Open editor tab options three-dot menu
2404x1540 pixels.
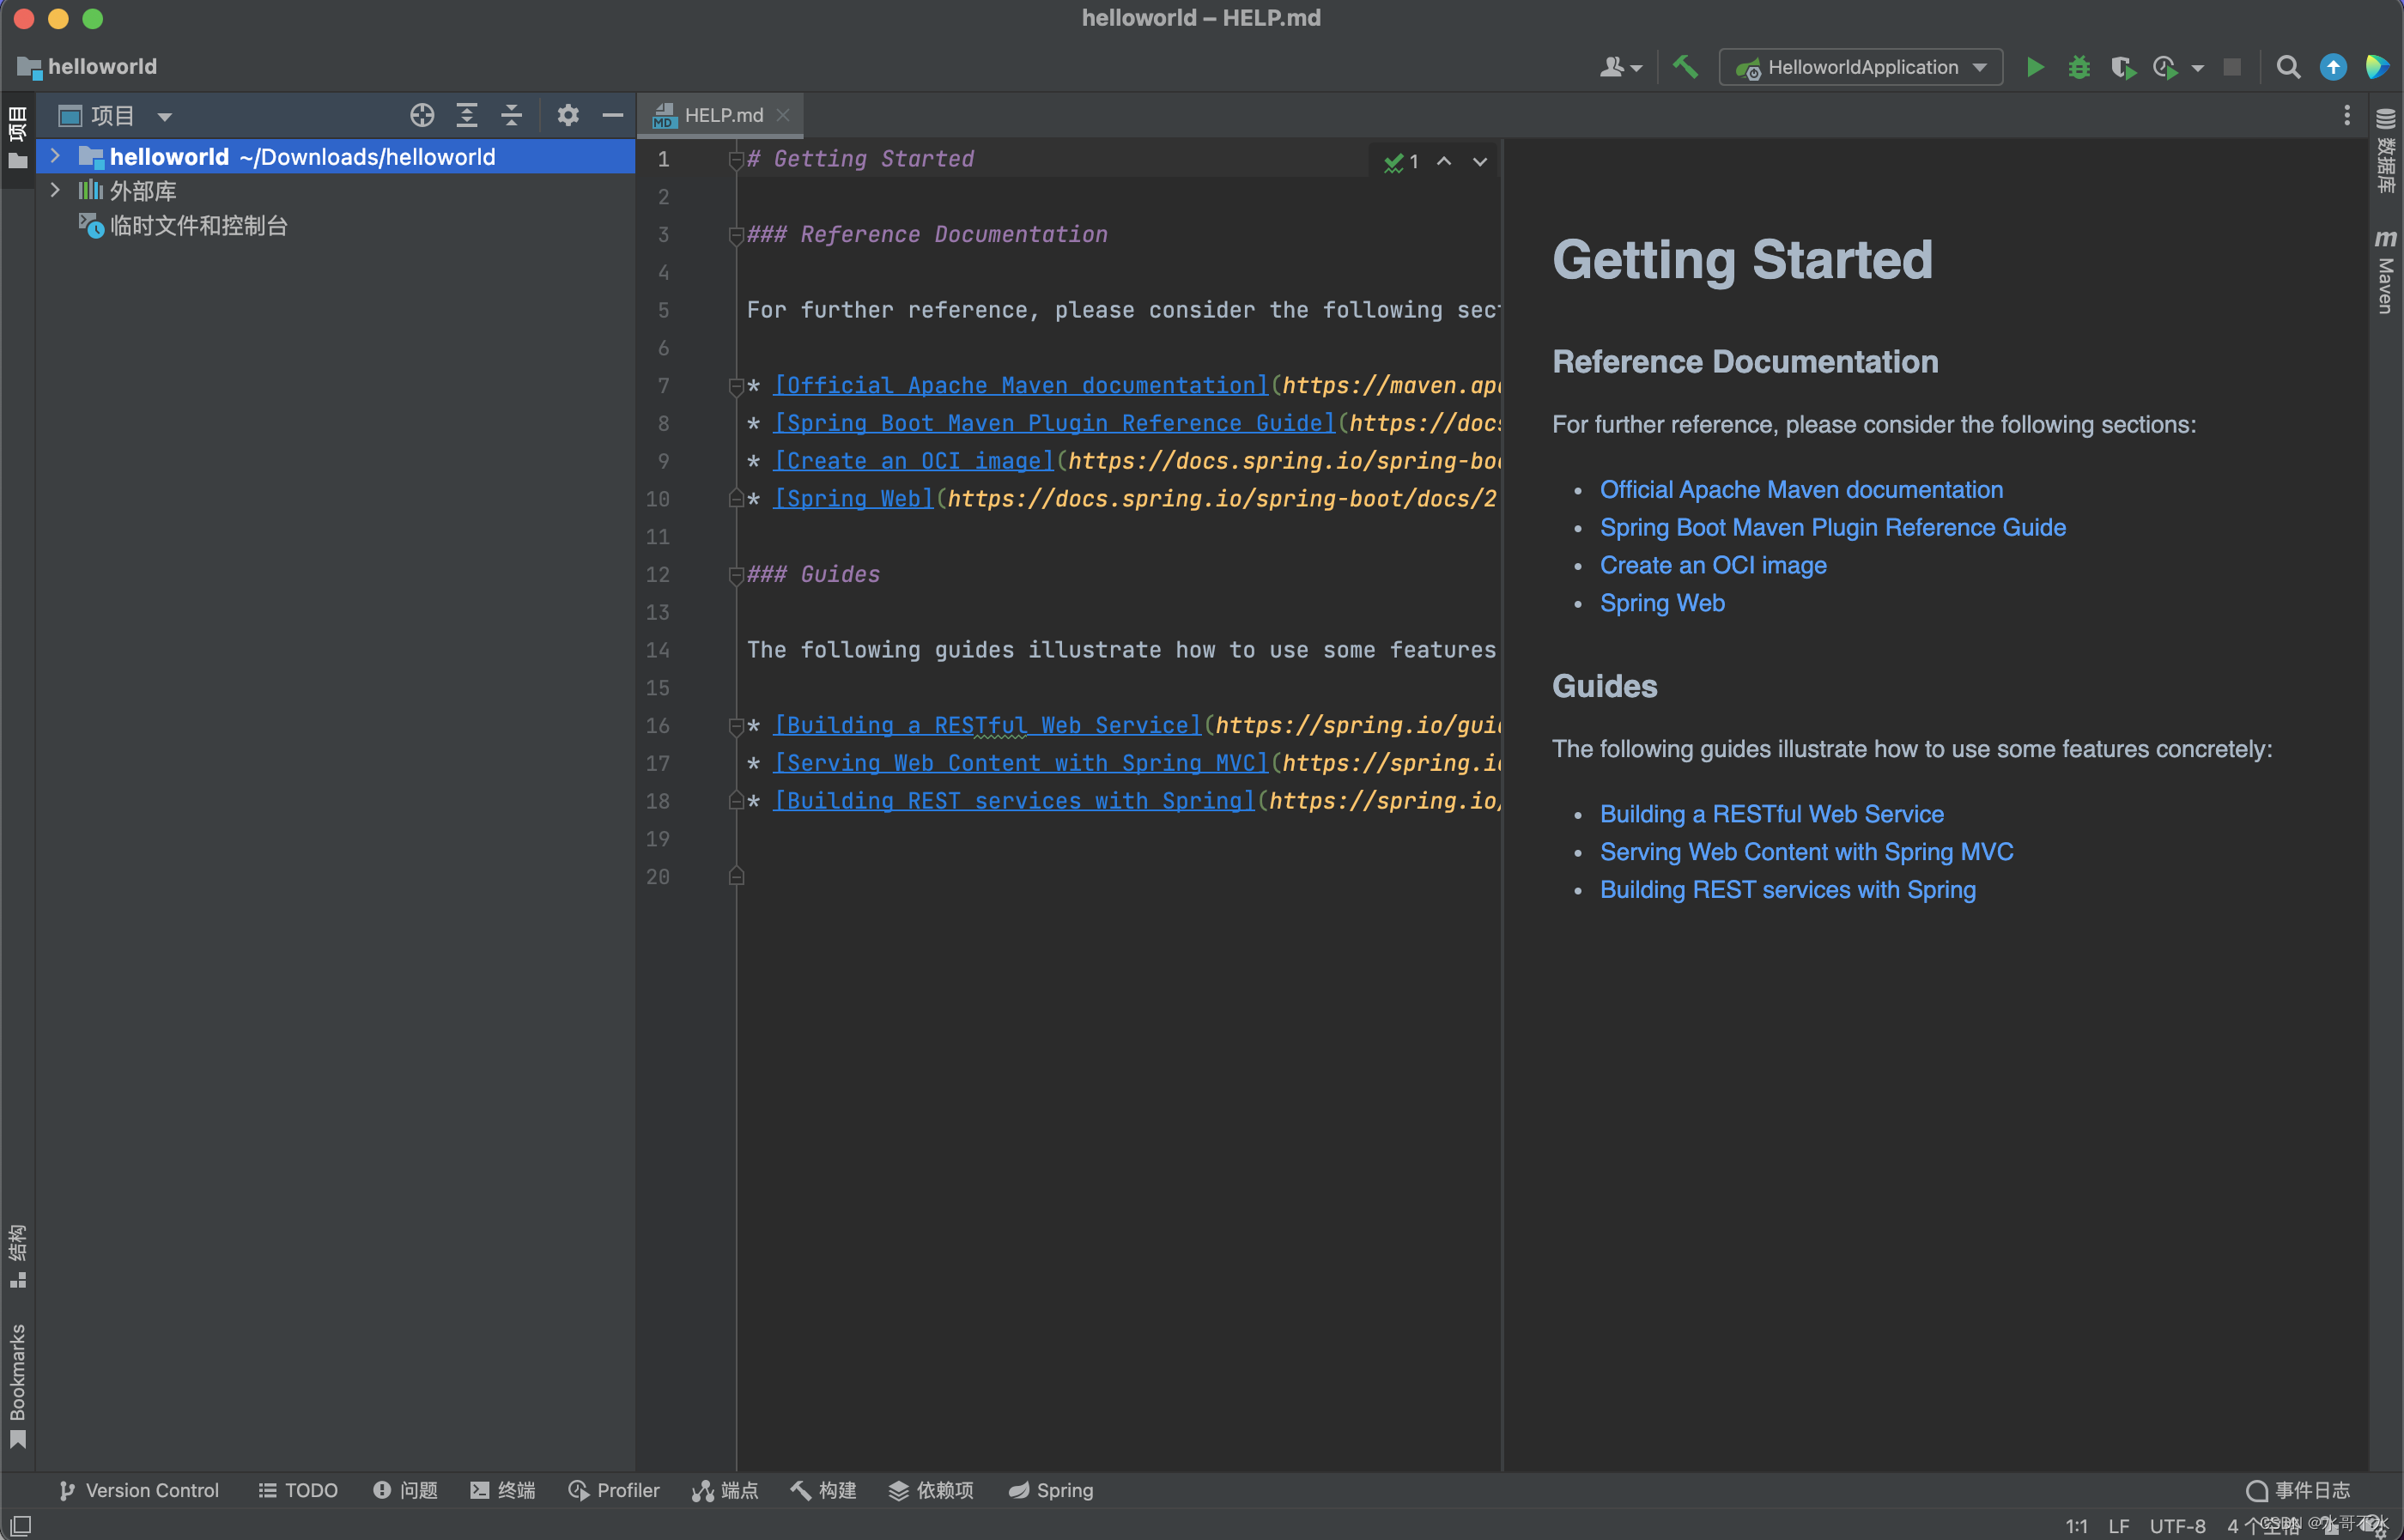[x=2347, y=115]
